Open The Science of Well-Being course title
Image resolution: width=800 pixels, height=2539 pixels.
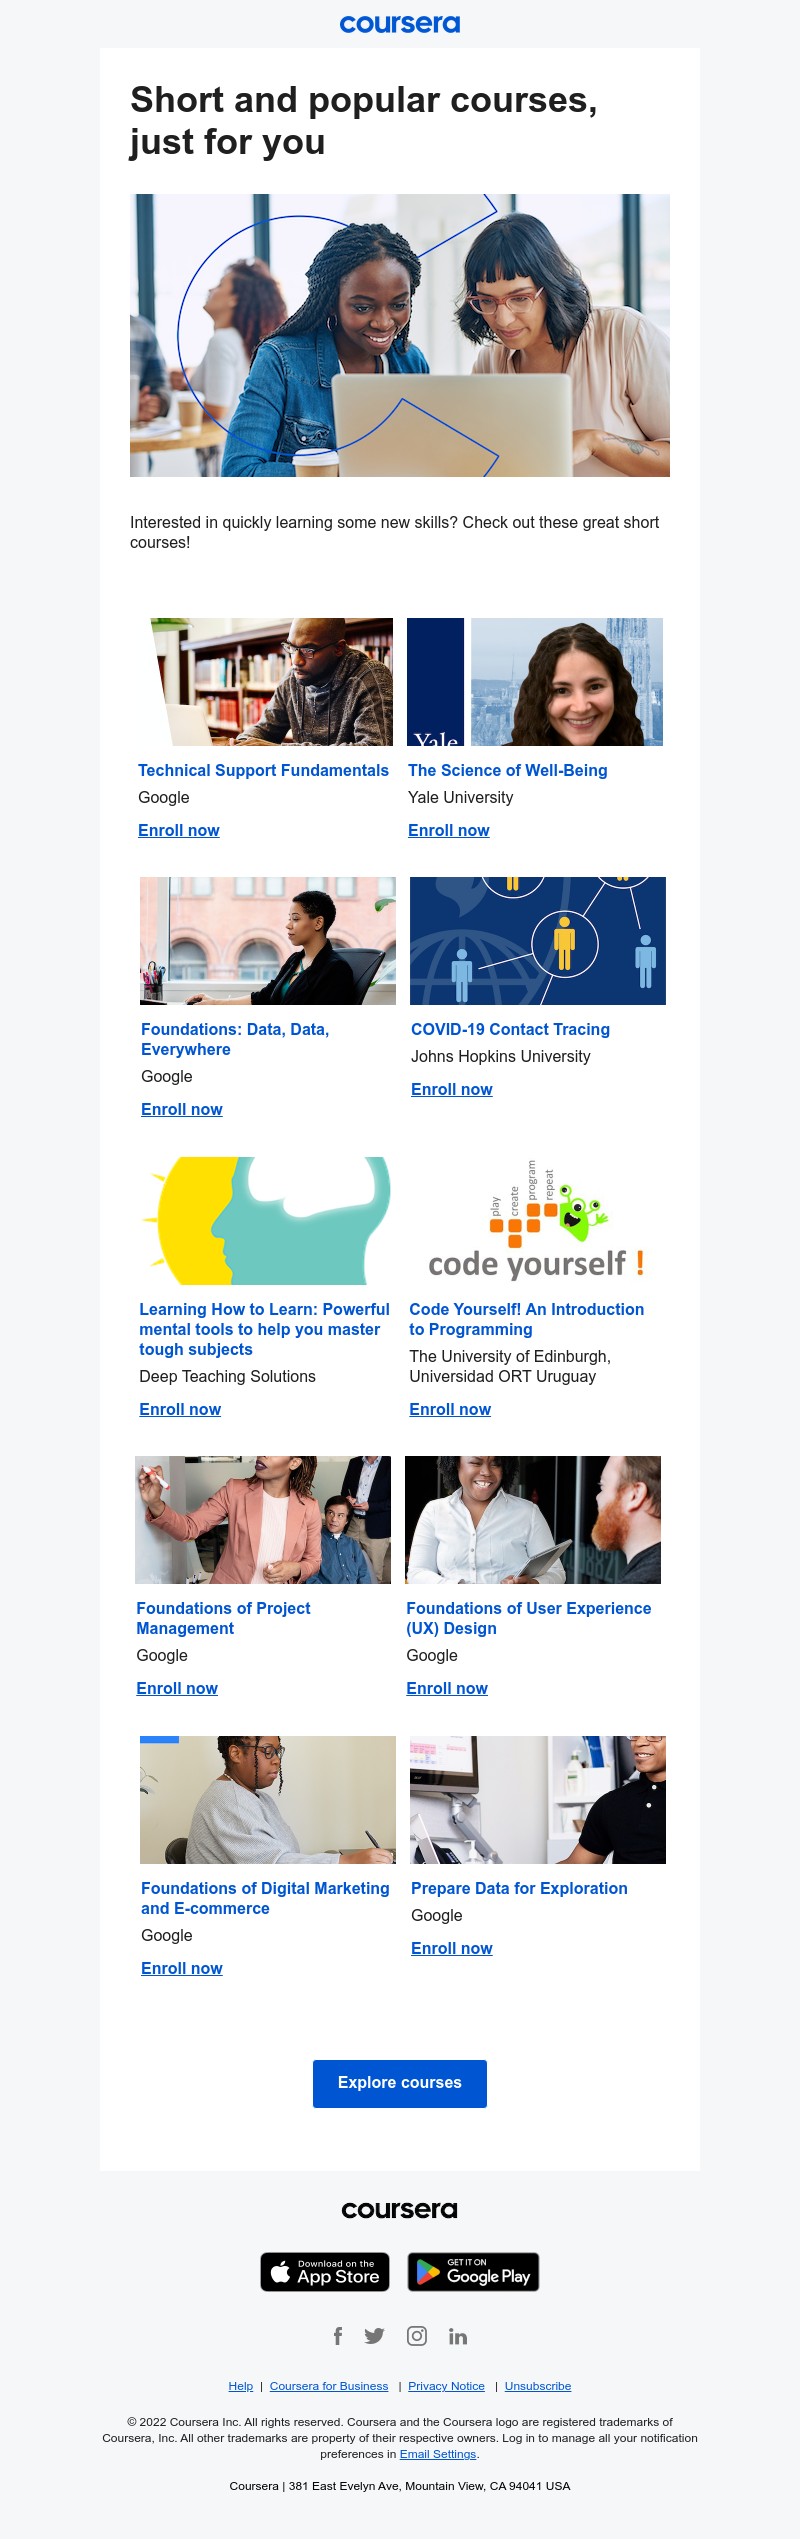point(508,770)
